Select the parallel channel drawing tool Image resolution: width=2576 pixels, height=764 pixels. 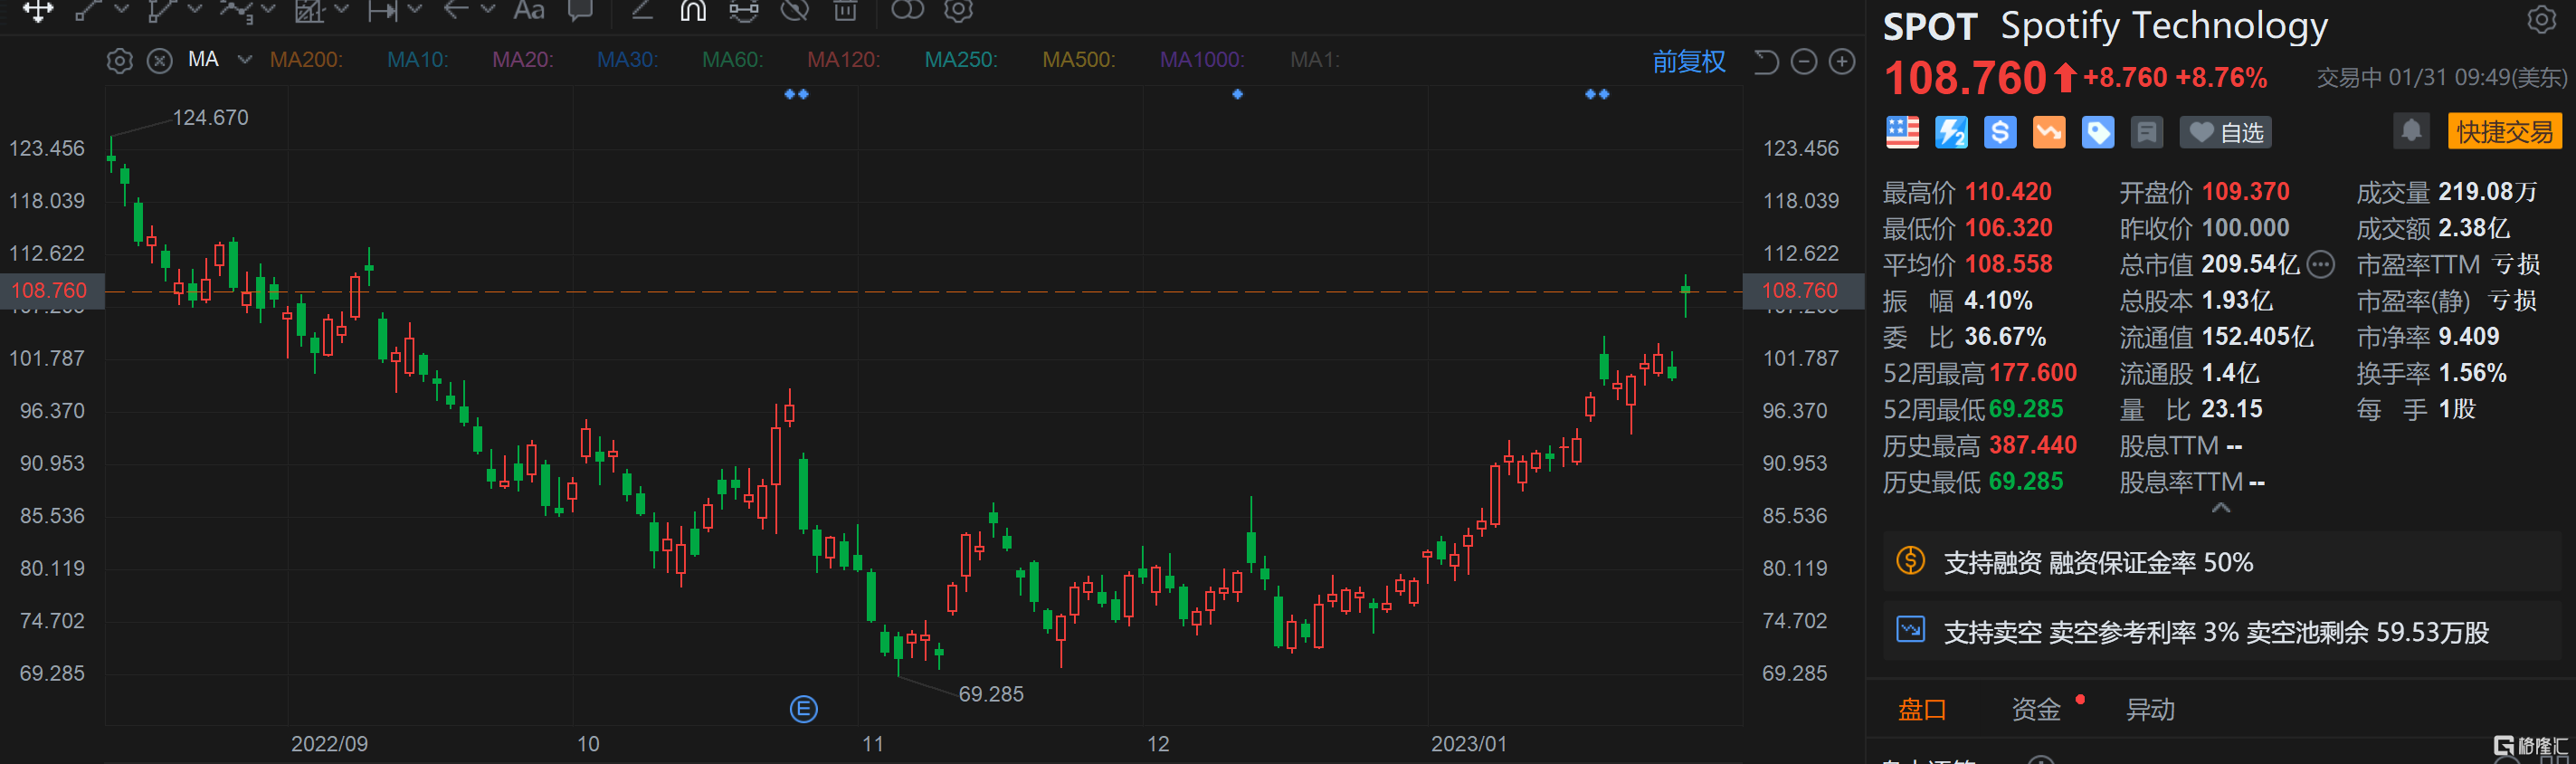161,10
